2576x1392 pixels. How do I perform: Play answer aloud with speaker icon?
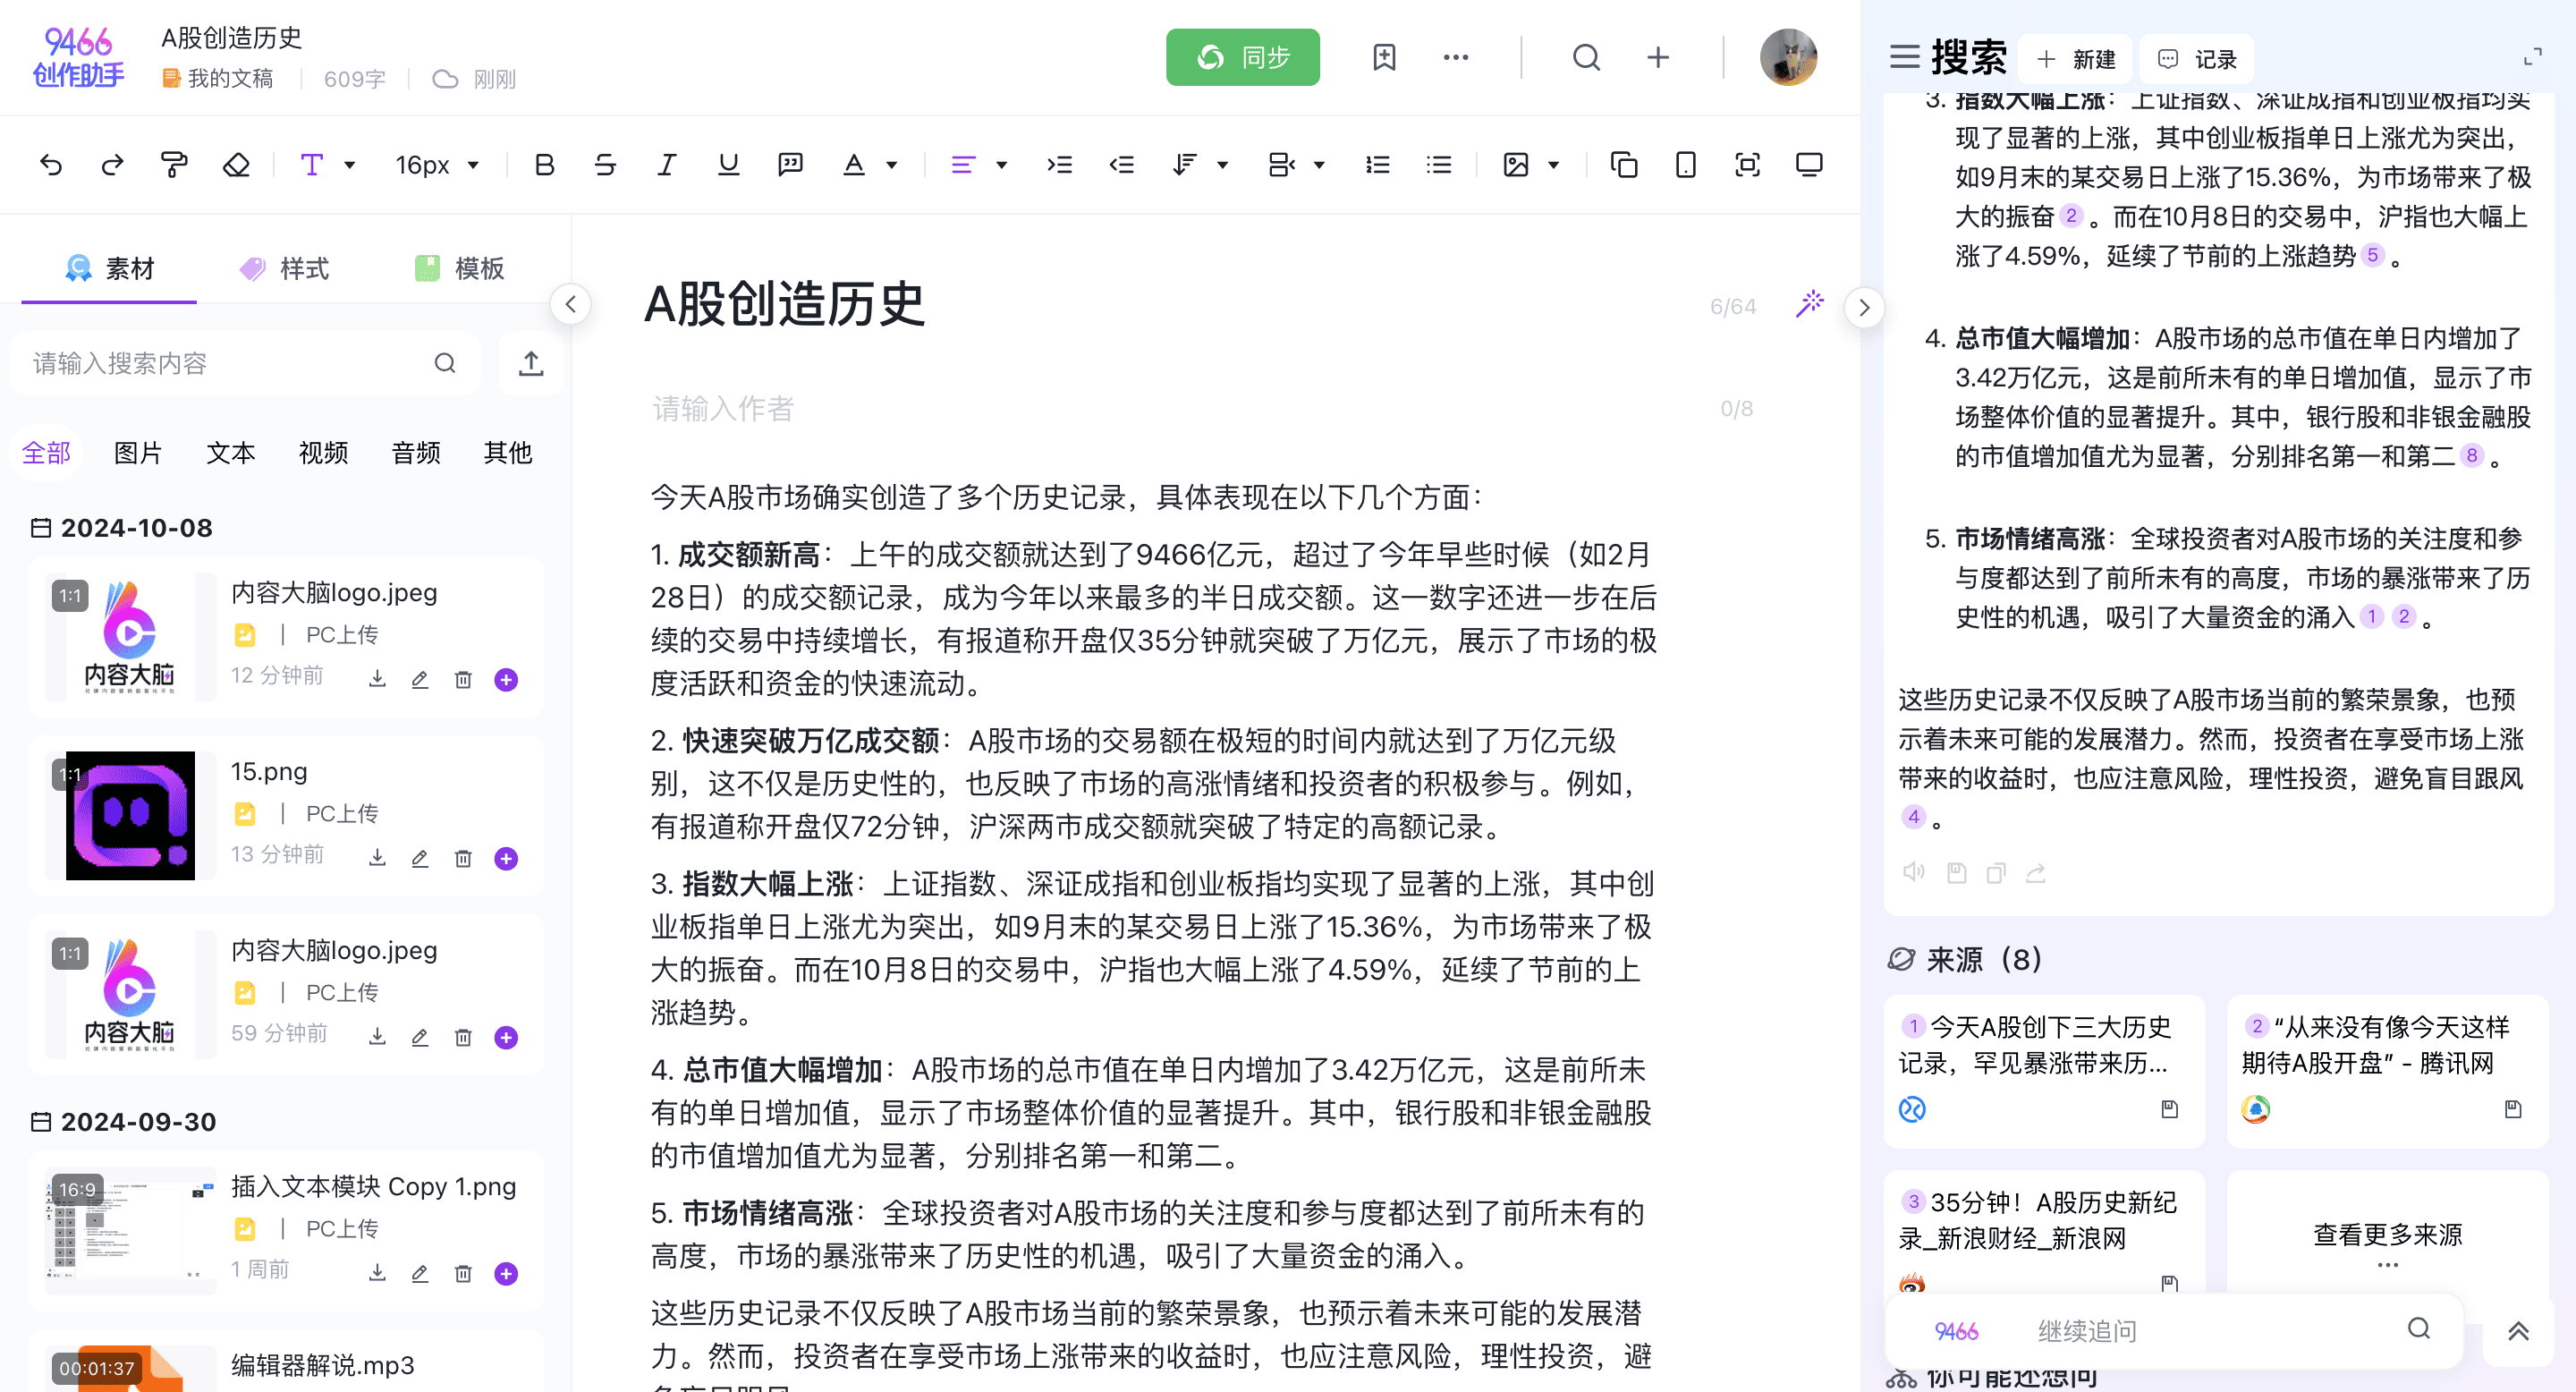[1914, 872]
